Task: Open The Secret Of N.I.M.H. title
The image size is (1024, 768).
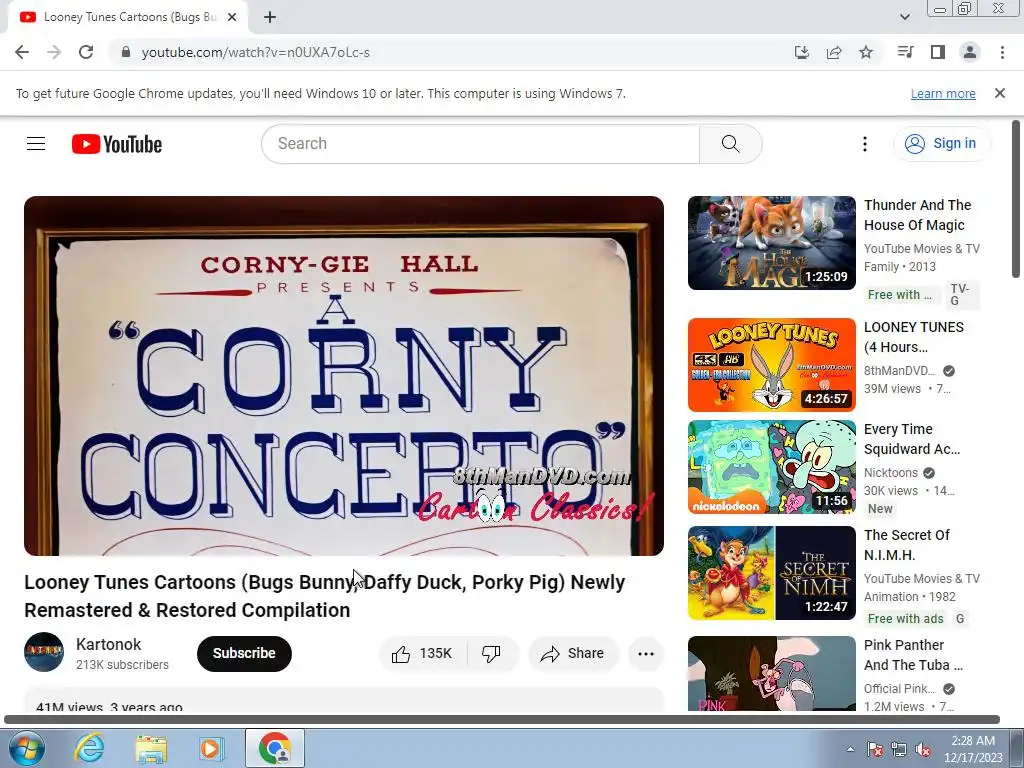Action: coord(906,545)
